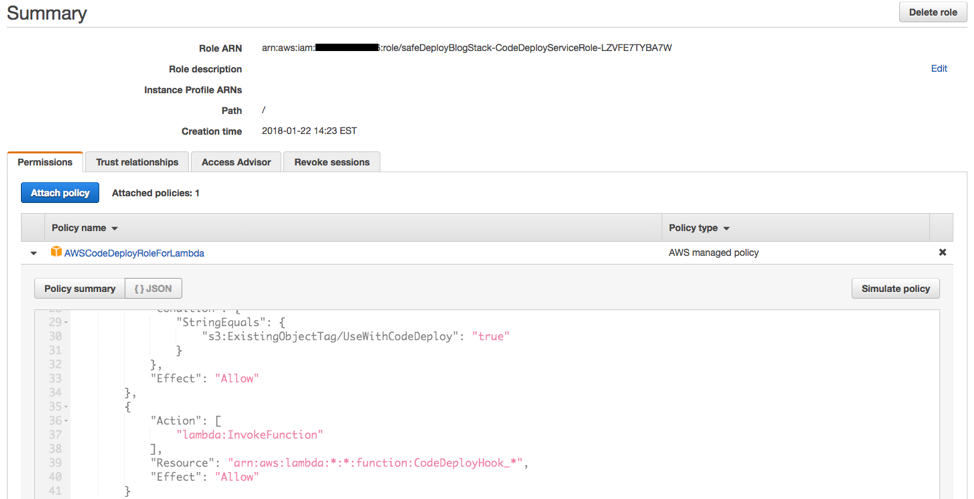The height and width of the screenshot is (499, 974).
Task: Click the "Action" key on line 36
Action: tap(176, 421)
